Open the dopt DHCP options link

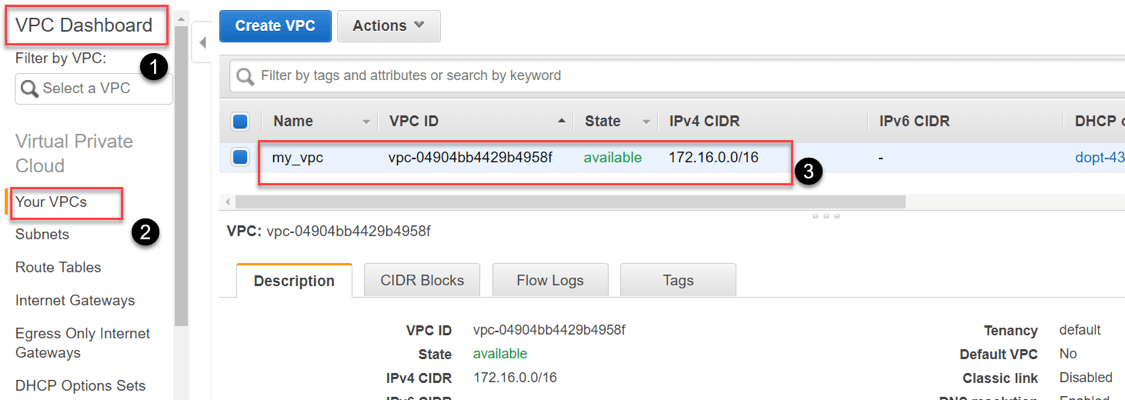(x=1099, y=157)
